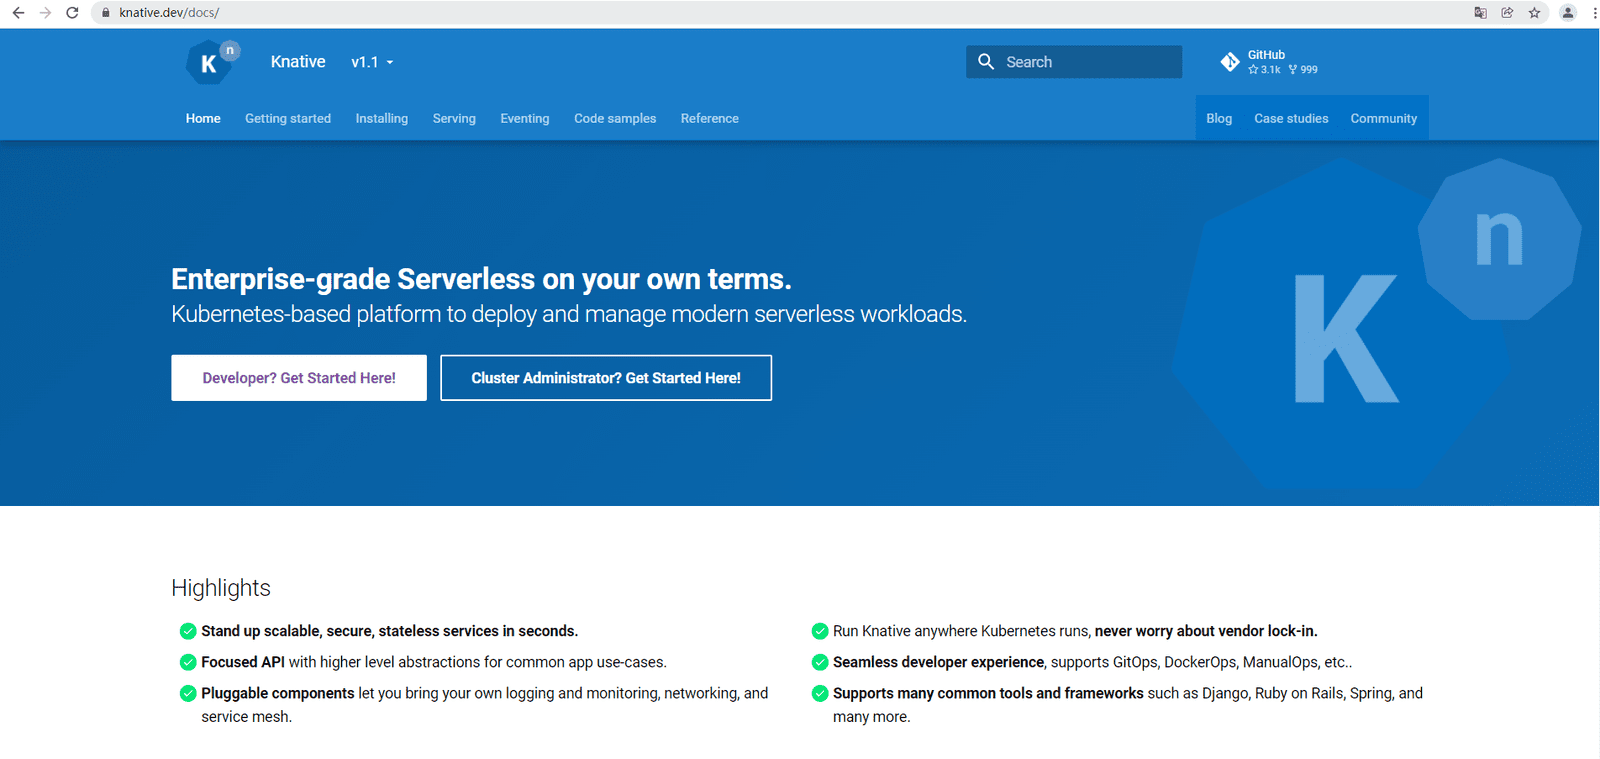
Task: Focus the Search input field
Action: 1074,62
